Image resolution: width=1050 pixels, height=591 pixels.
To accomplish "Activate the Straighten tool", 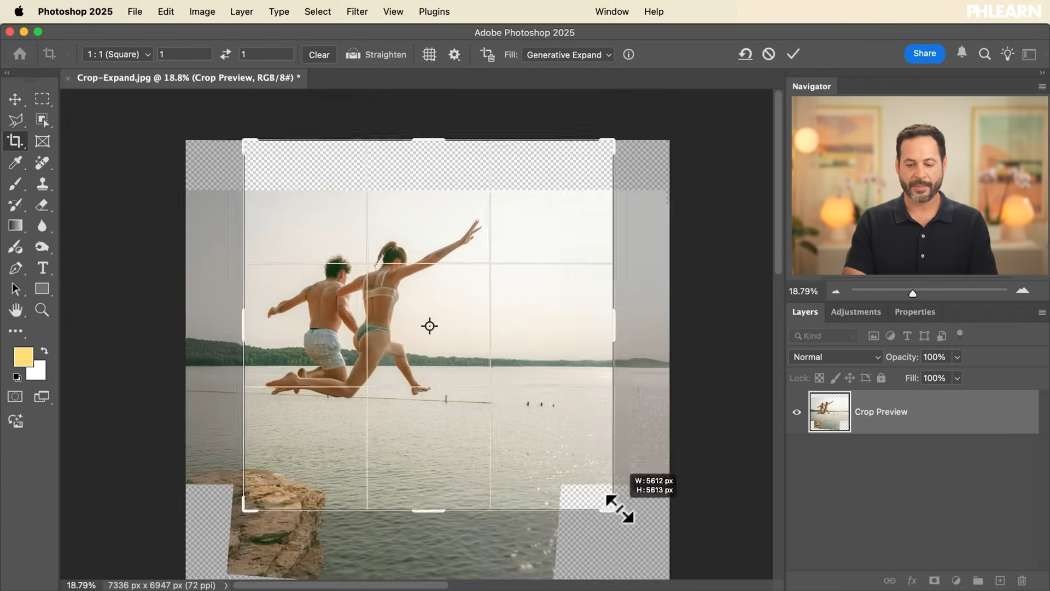I will tap(376, 55).
